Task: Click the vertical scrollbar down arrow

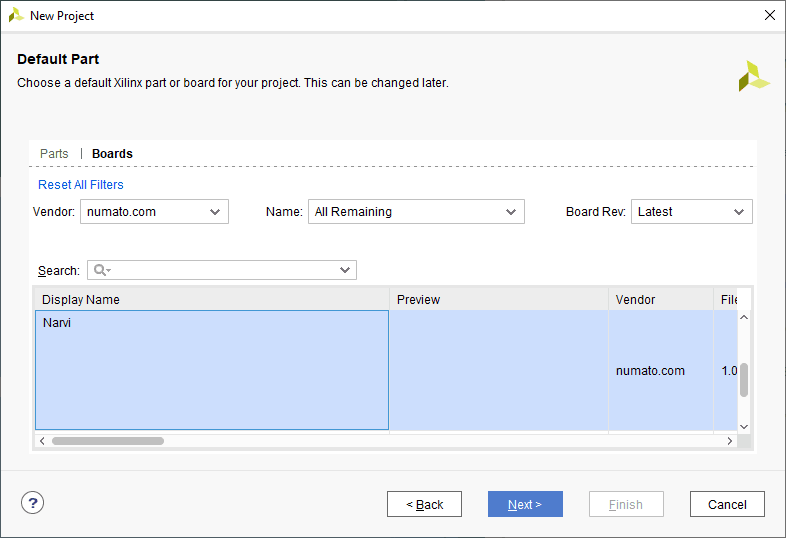Action: click(x=743, y=426)
